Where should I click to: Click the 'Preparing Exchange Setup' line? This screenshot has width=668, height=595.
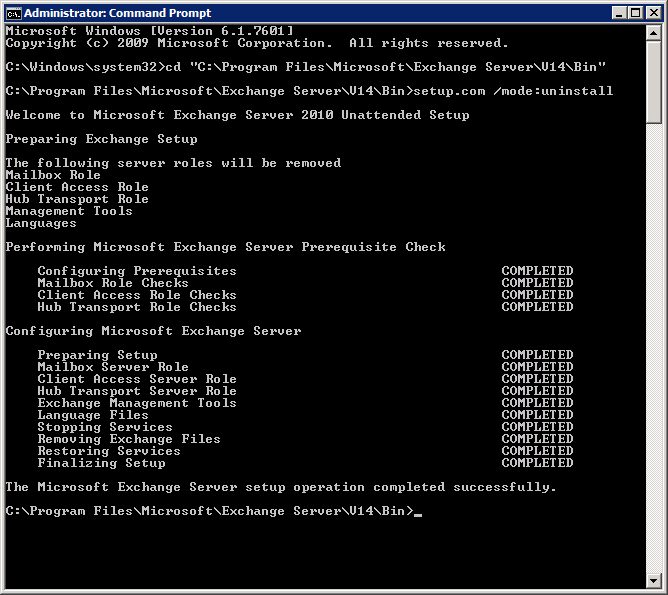point(101,139)
